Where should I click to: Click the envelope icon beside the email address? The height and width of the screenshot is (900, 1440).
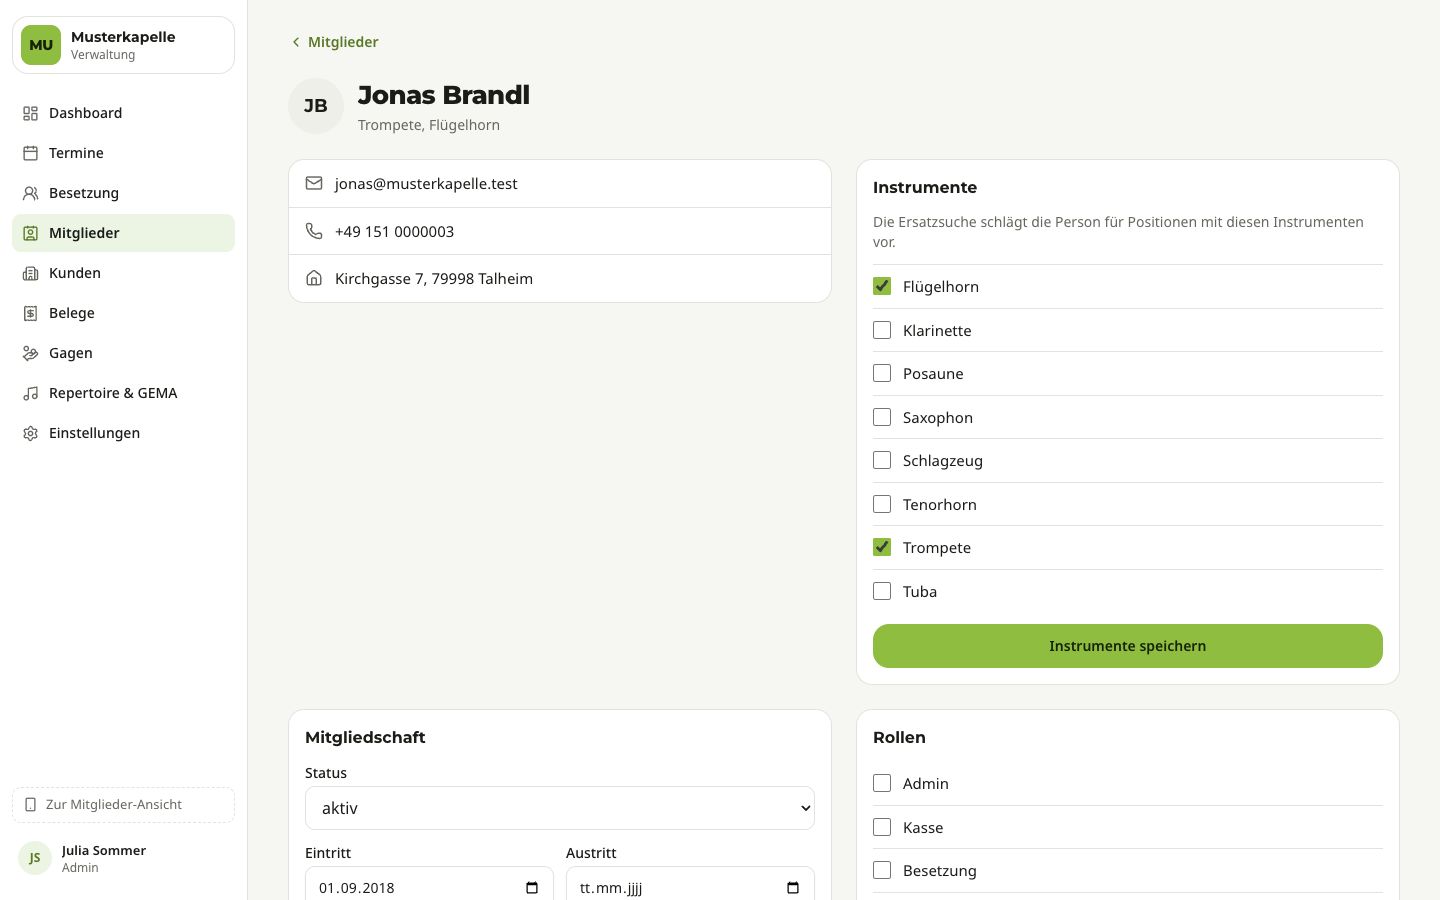[314, 183]
